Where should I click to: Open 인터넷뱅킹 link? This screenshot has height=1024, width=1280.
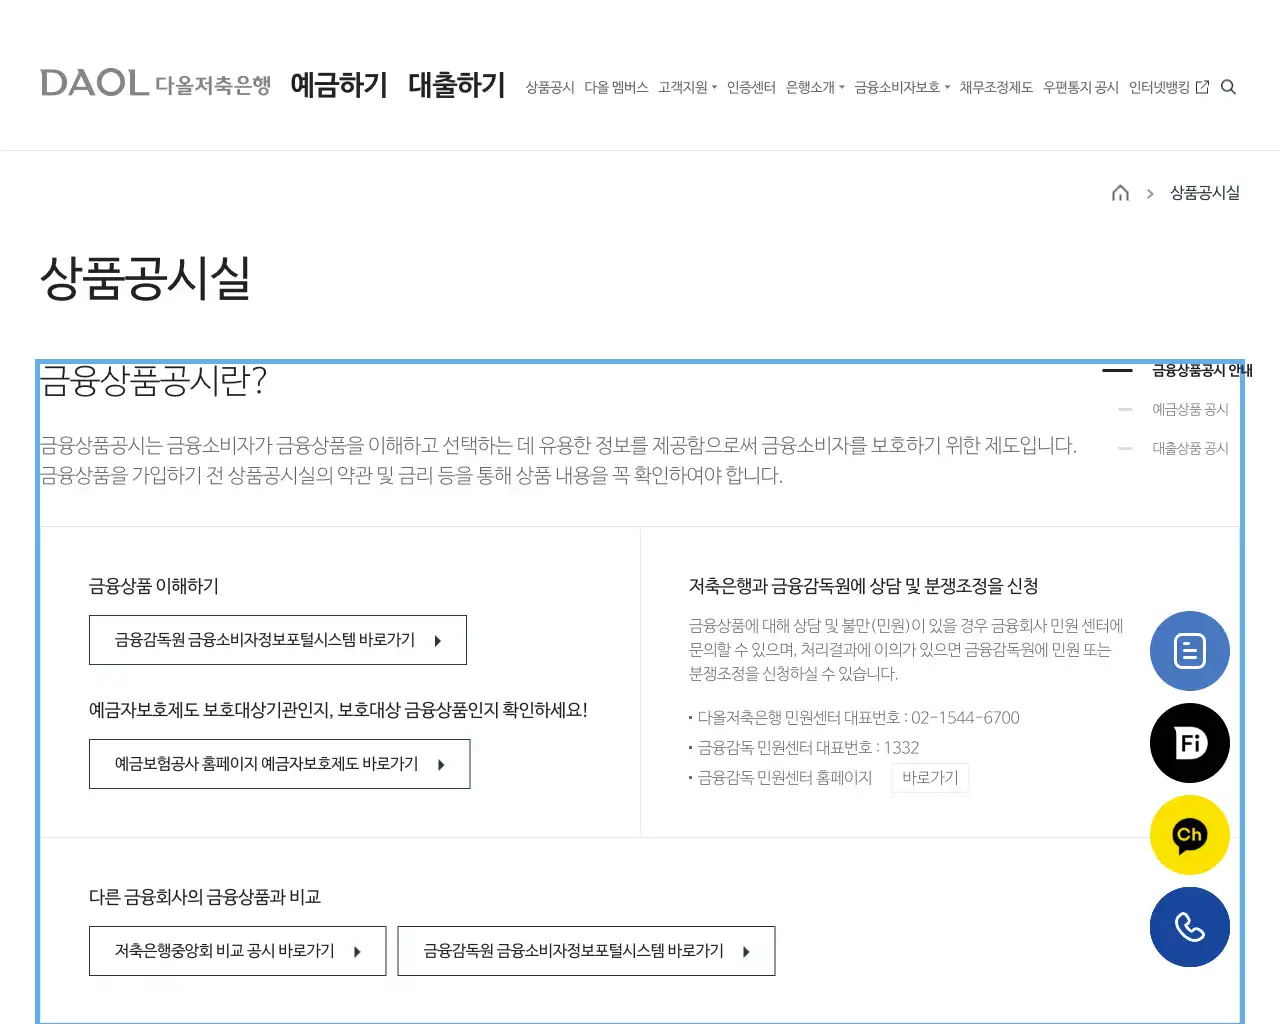1159,88
